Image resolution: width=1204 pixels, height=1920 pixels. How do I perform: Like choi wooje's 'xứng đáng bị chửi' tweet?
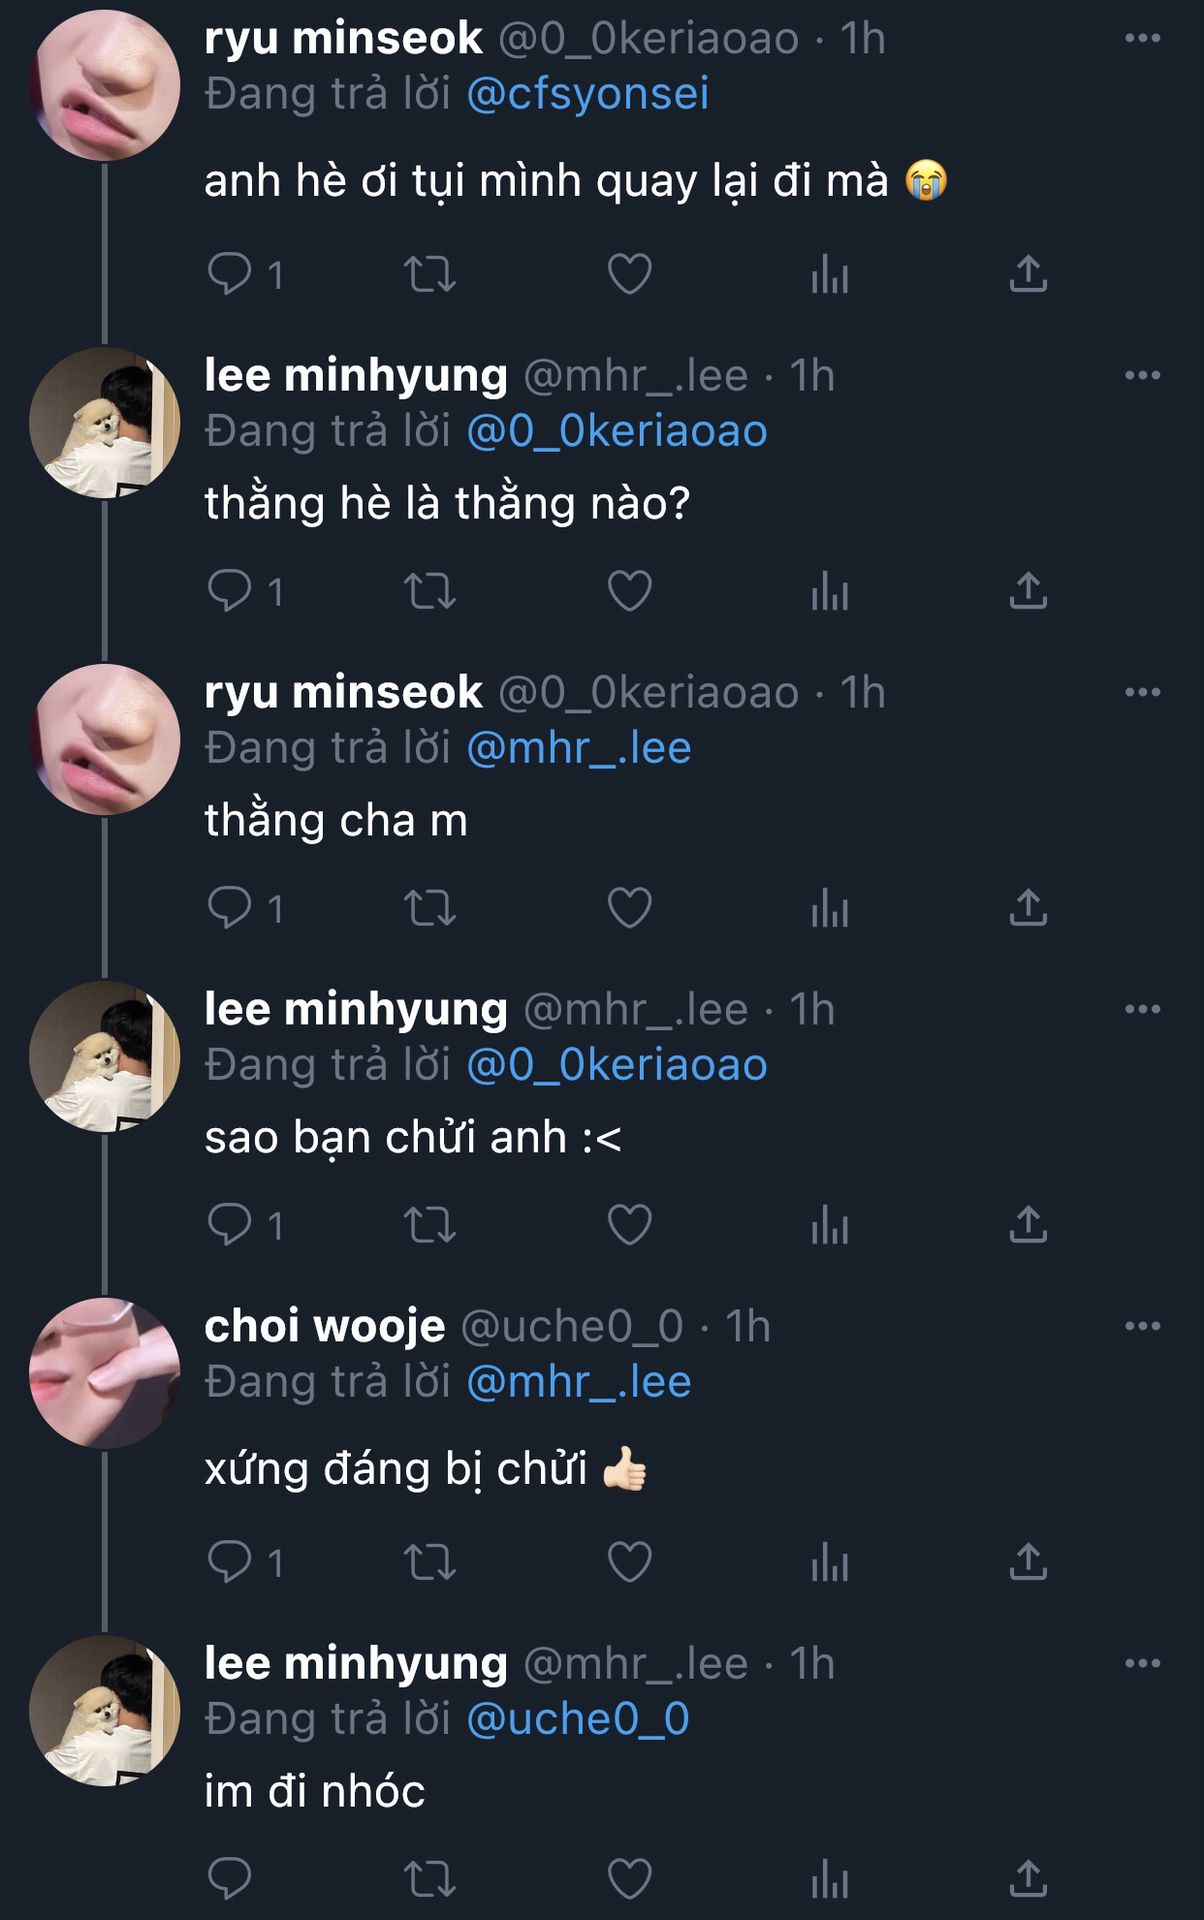(630, 1561)
